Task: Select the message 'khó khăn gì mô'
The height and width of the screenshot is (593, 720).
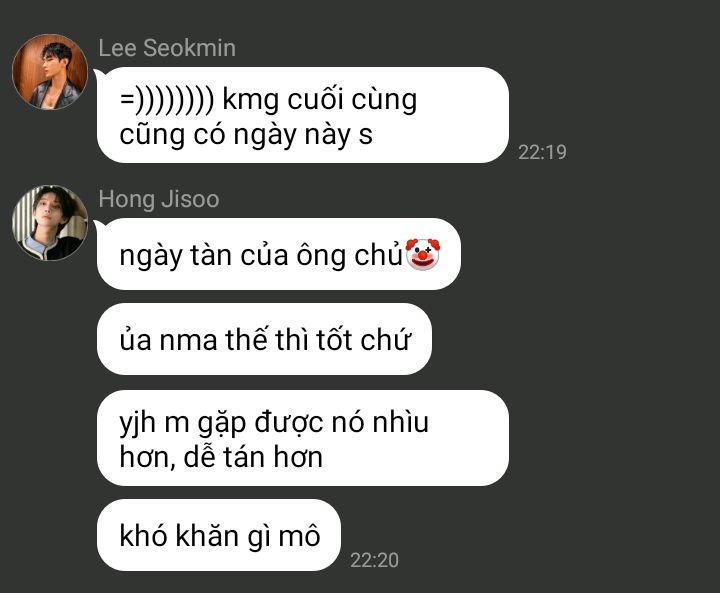Action: point(219,535)
